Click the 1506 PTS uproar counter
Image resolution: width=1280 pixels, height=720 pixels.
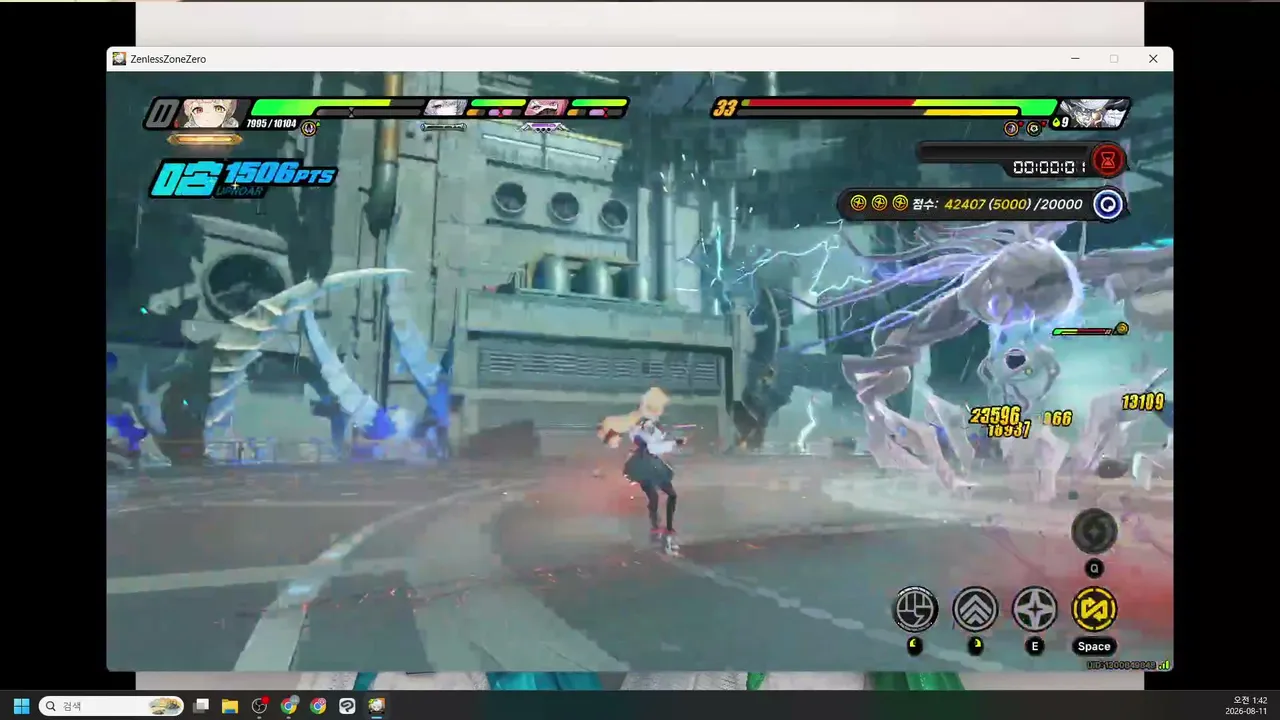(243, 178)
